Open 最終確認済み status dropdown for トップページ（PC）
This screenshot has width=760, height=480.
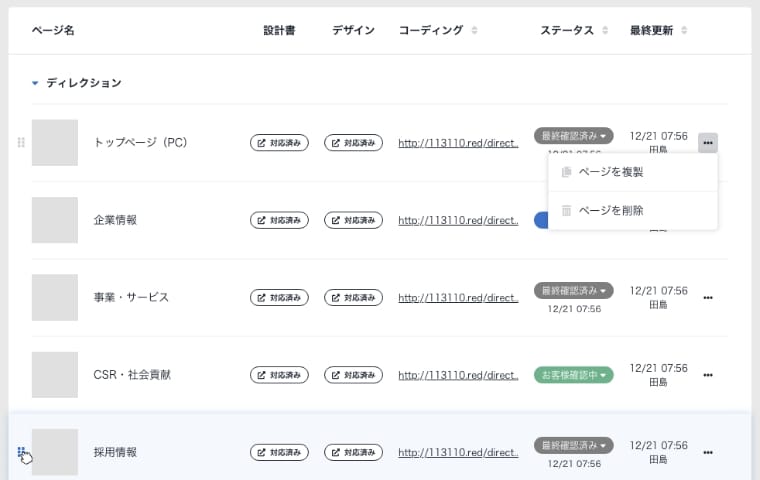574,135
